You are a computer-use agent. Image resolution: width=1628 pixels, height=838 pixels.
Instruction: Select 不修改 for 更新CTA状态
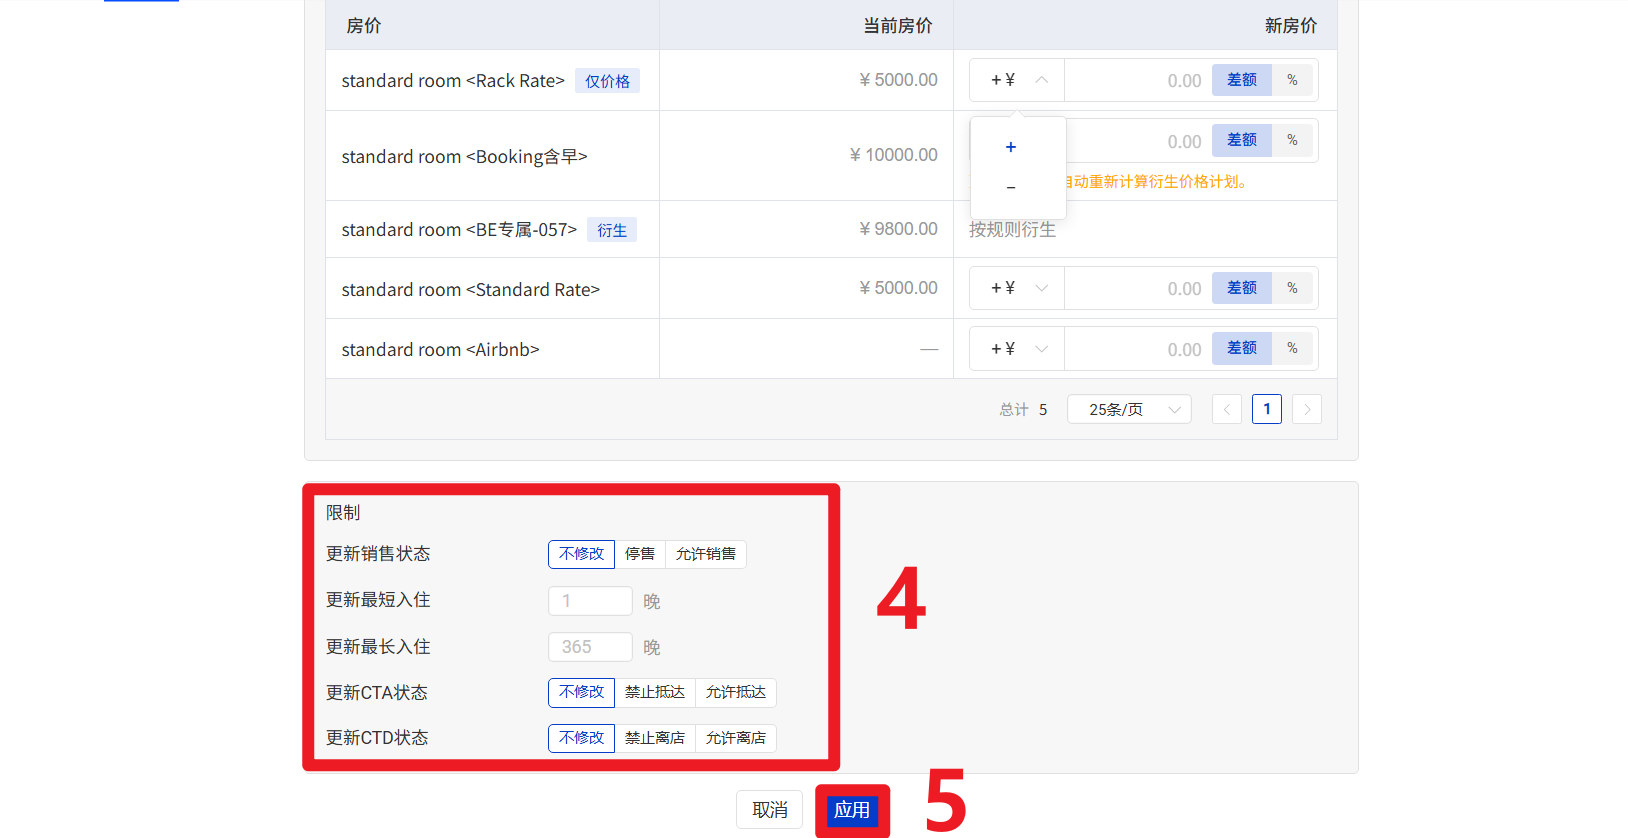tap(581, 692)
